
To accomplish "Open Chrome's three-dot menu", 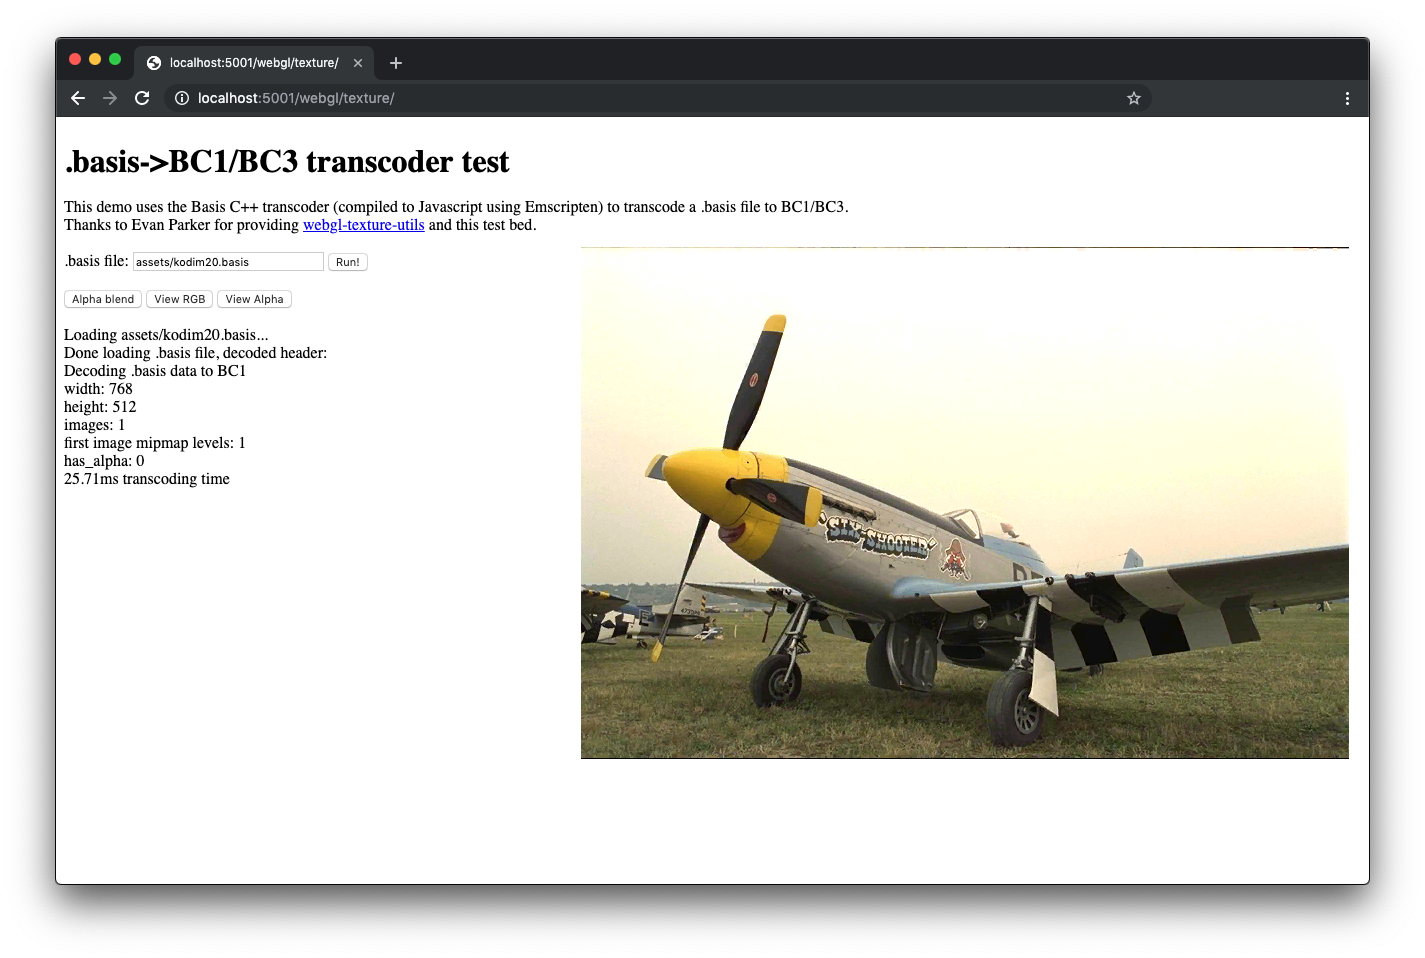I will point(1347,98).
